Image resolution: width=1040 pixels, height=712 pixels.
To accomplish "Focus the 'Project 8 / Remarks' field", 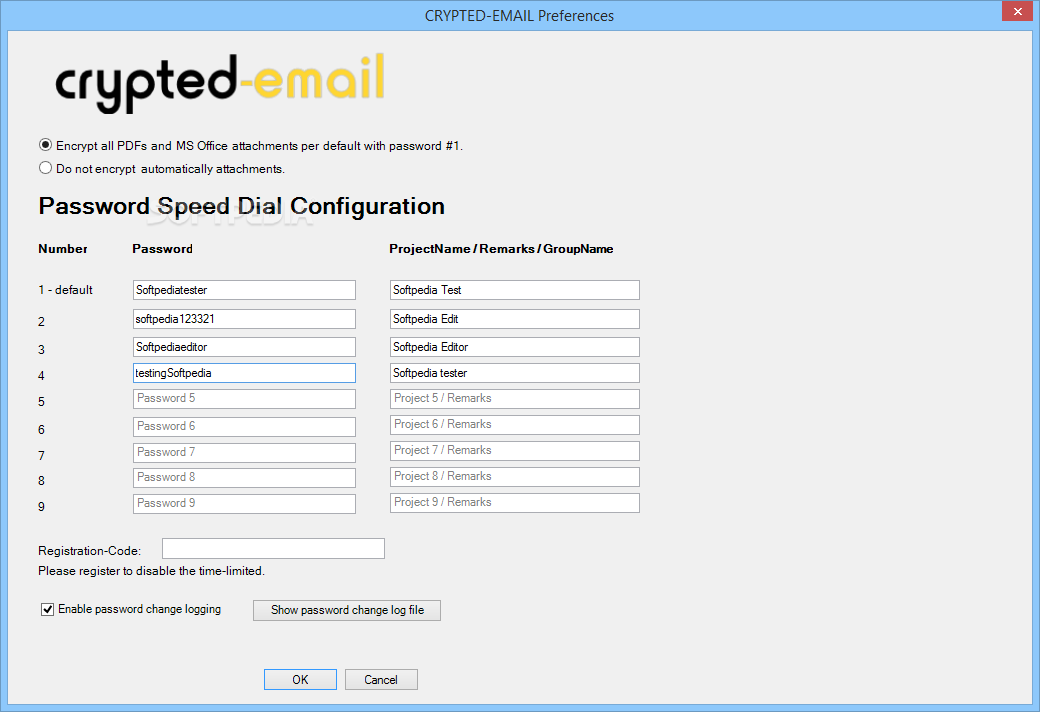I will (515, 476).
